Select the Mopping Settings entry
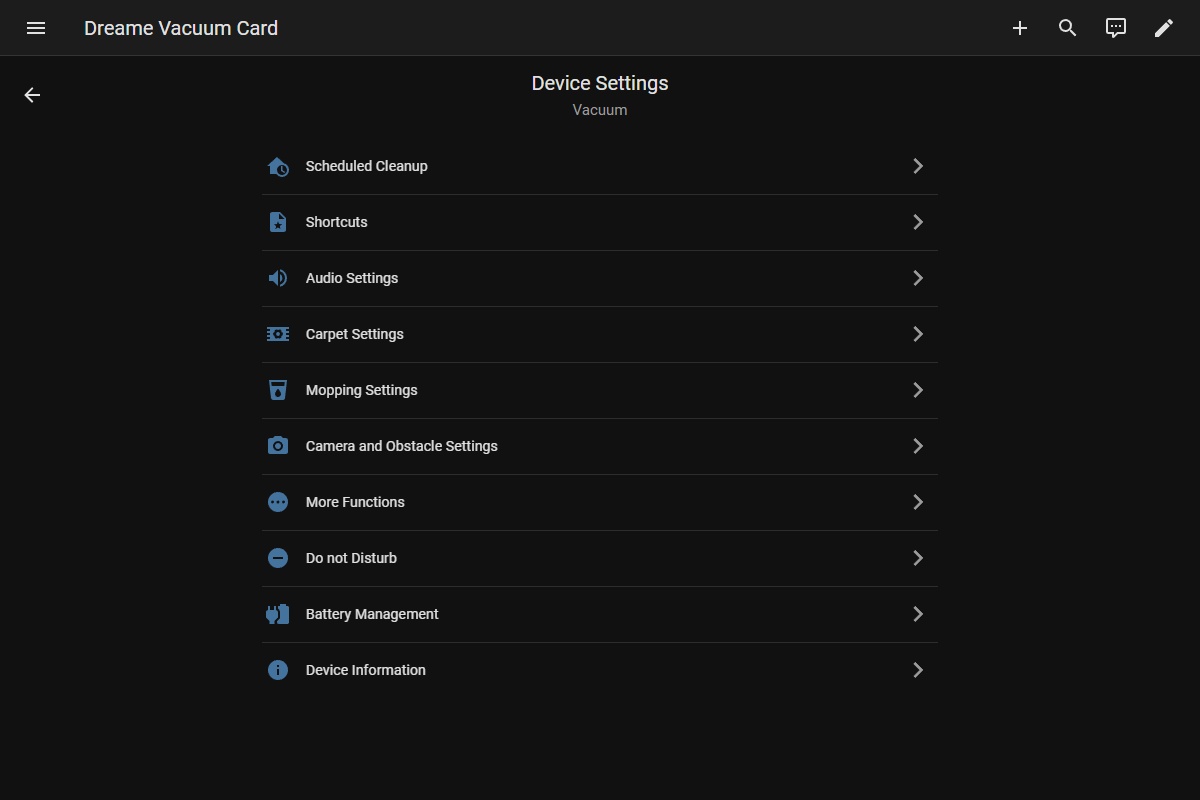This screenshot has height=800, width=1200. pos(600,390)
